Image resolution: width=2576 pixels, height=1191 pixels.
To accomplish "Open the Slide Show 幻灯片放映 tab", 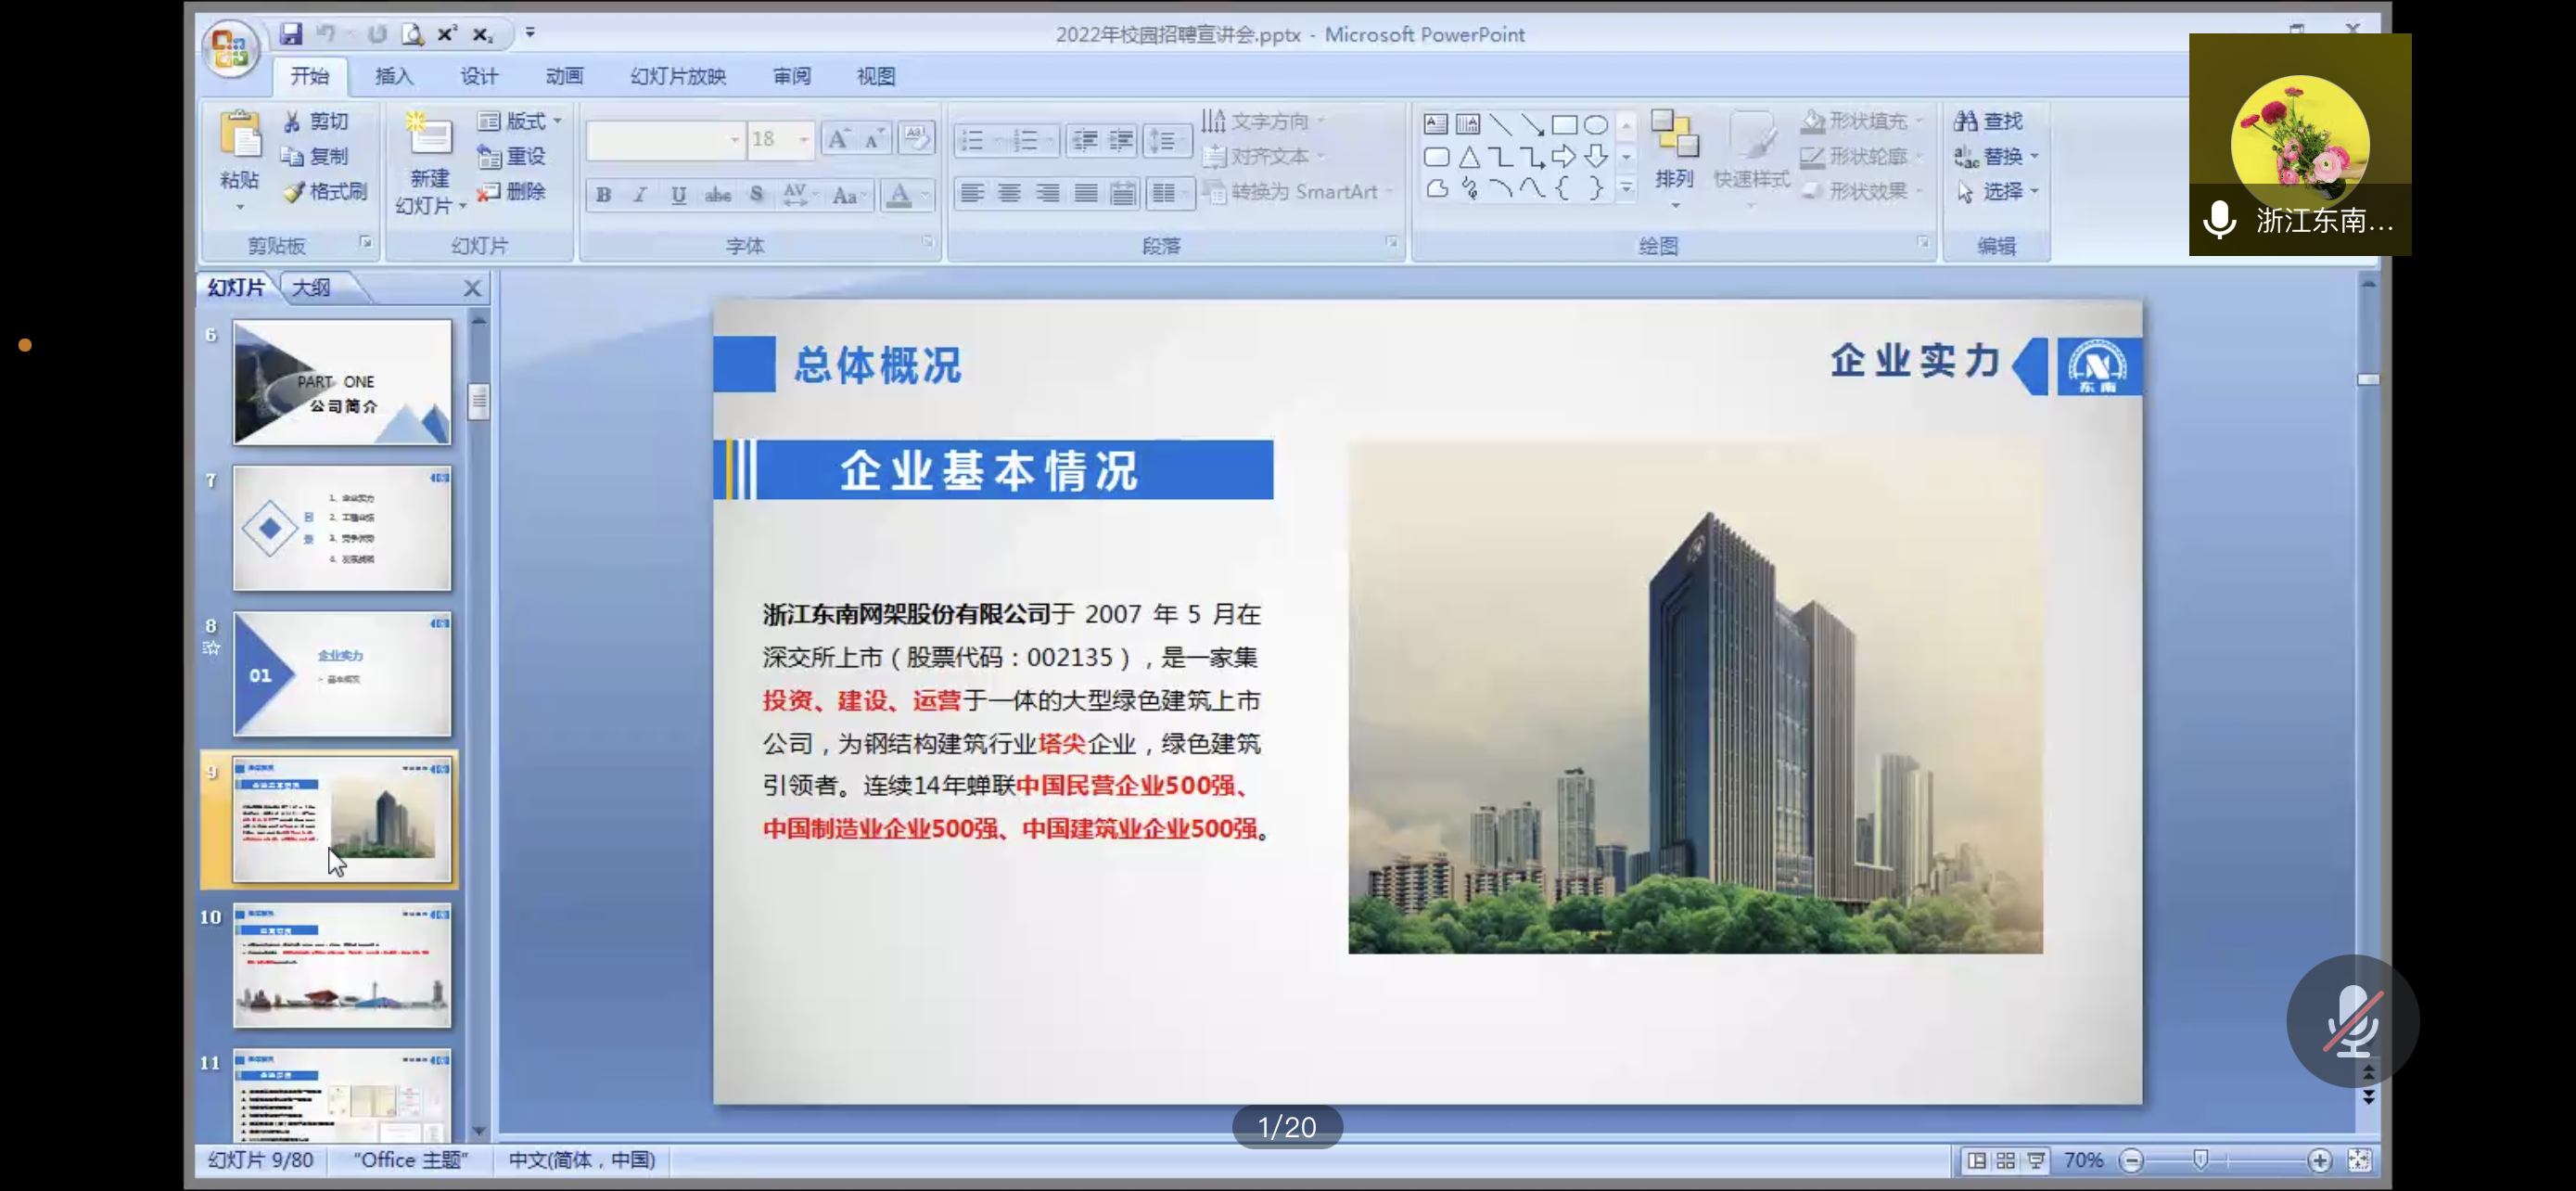I will tap(678, 76).
